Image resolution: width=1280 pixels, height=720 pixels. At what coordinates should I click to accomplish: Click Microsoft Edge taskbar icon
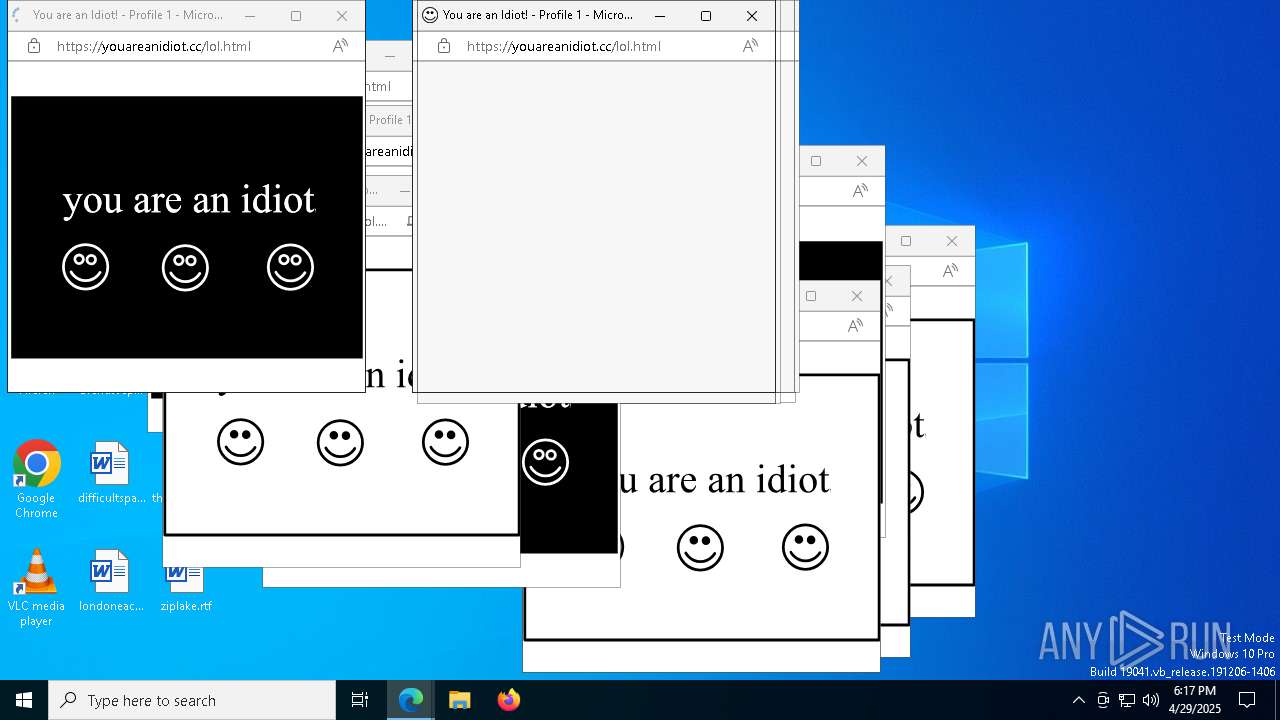coord(411,700)
